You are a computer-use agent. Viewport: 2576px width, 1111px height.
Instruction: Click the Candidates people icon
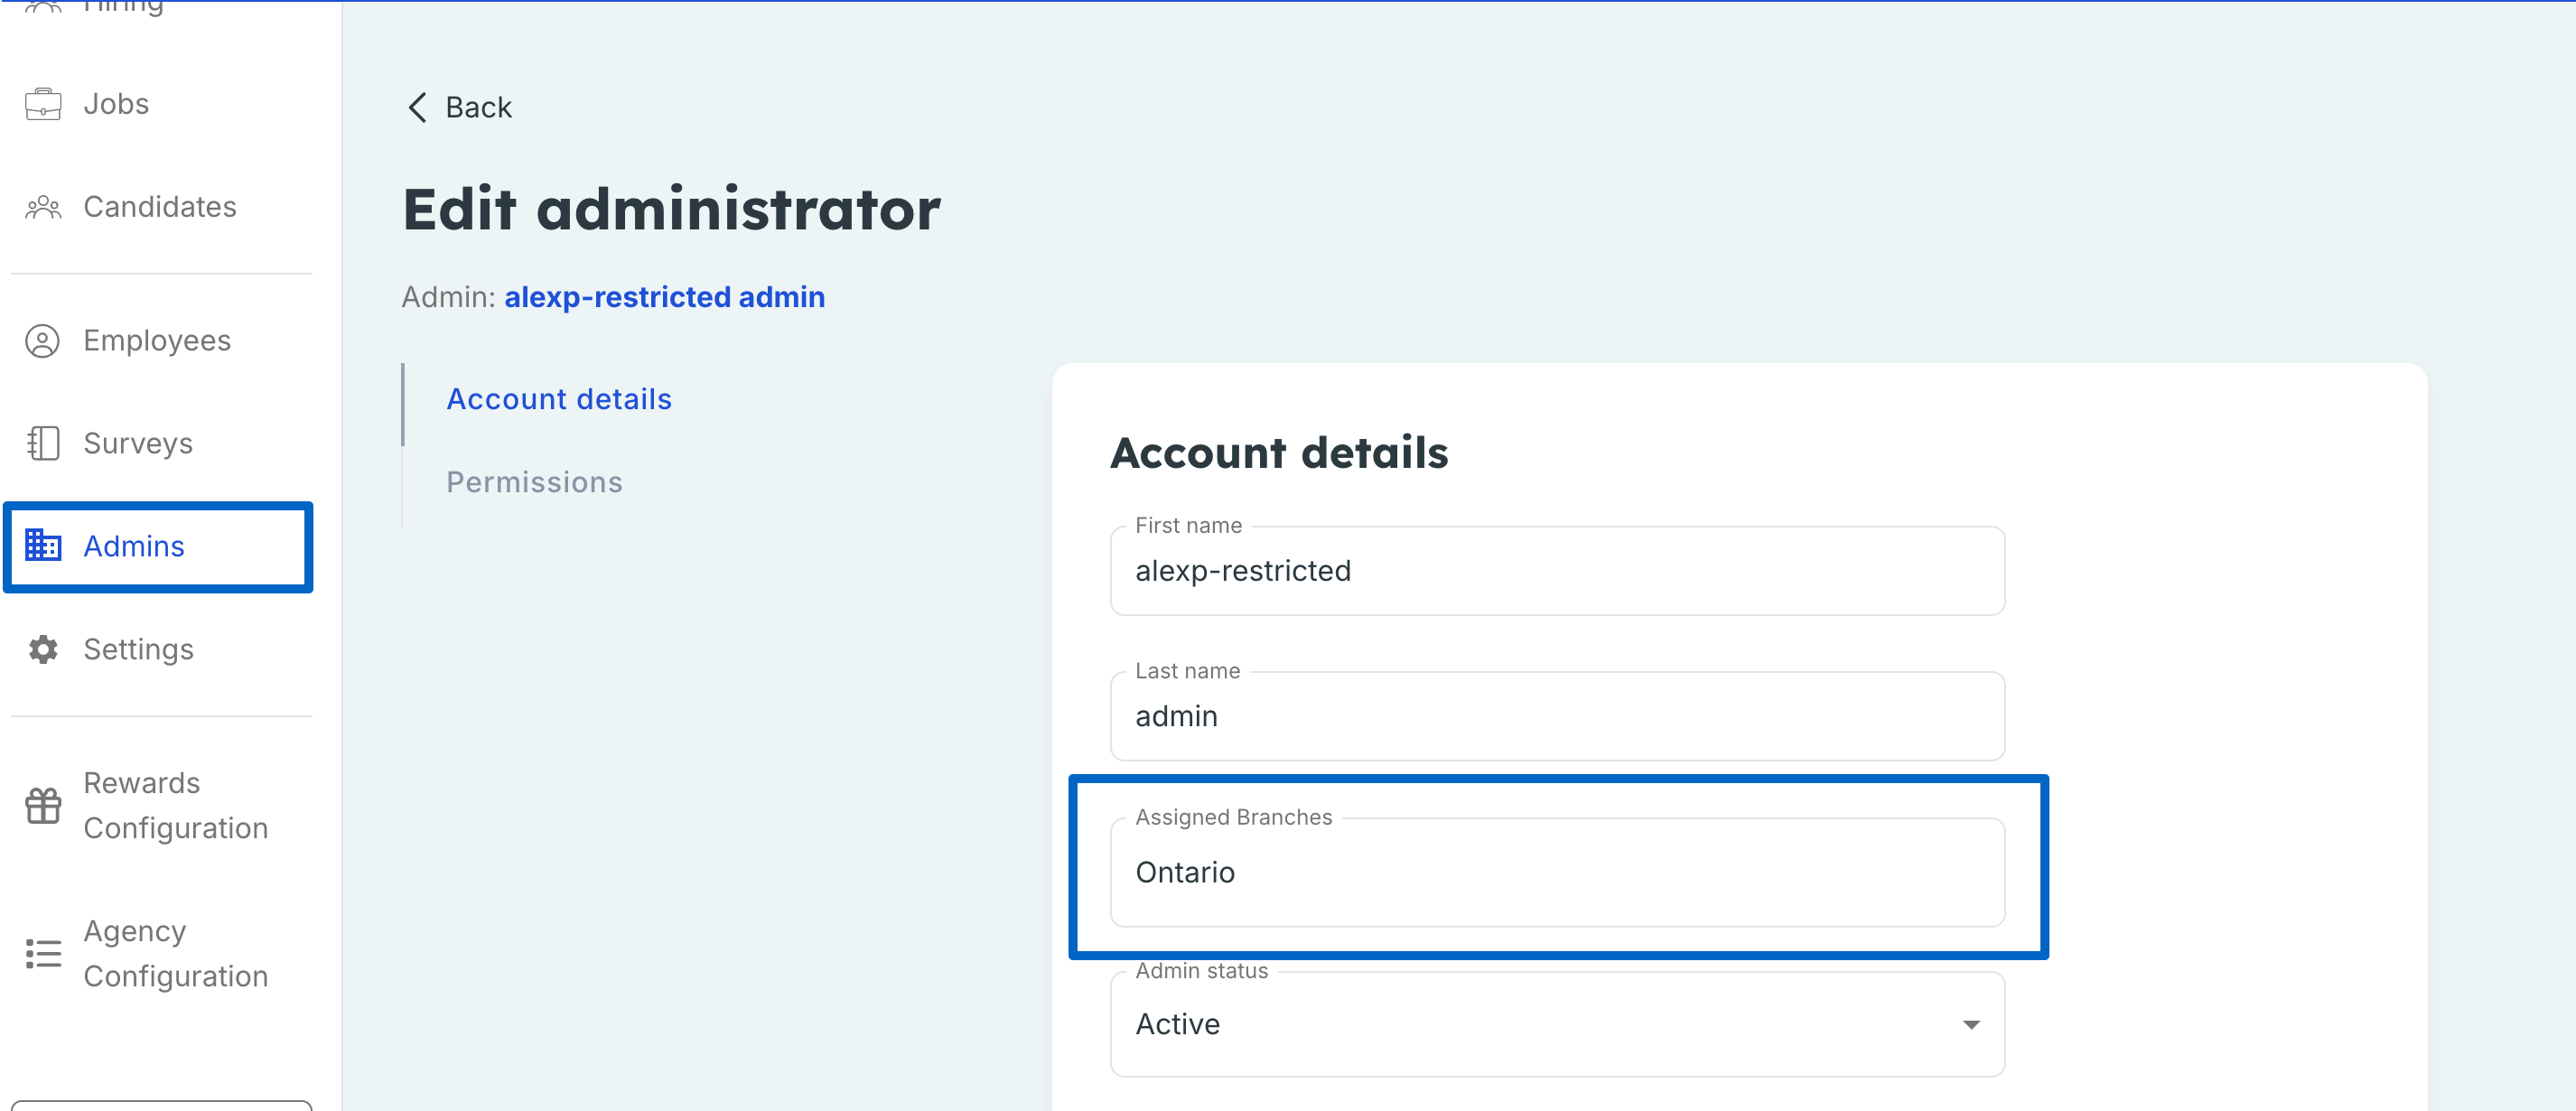click(43, 207)
